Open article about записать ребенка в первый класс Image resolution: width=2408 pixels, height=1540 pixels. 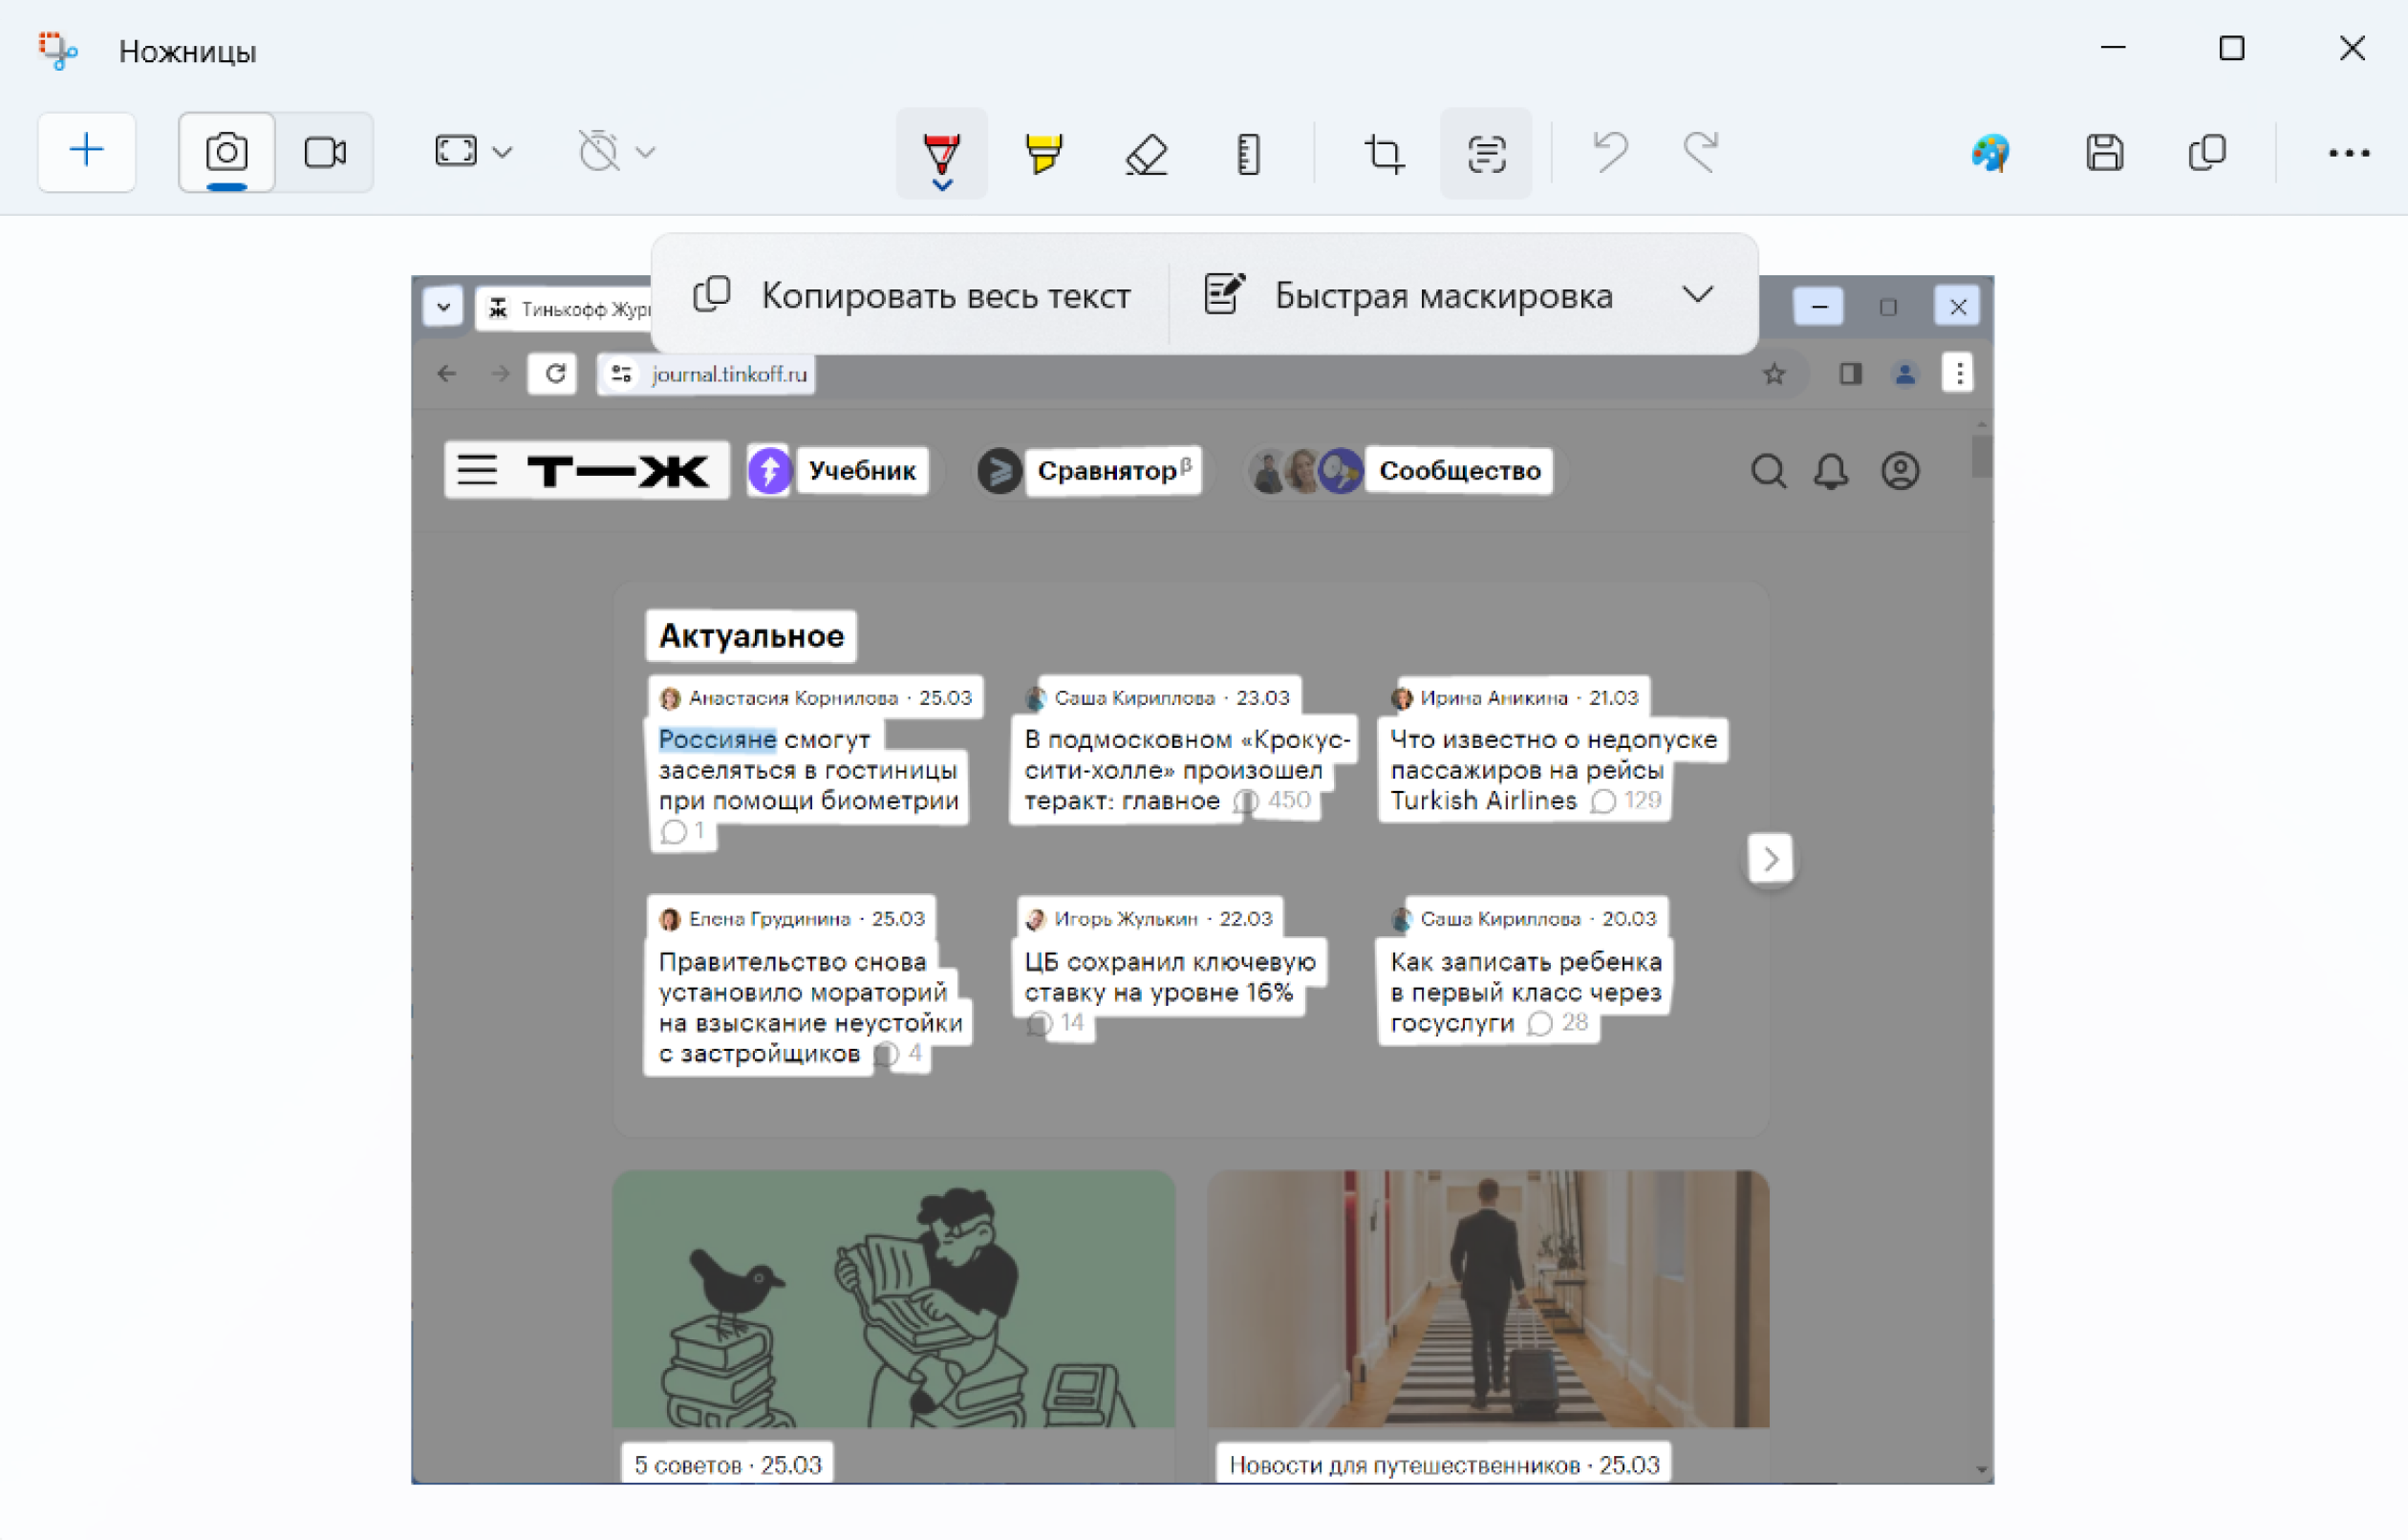(1526, 992)
